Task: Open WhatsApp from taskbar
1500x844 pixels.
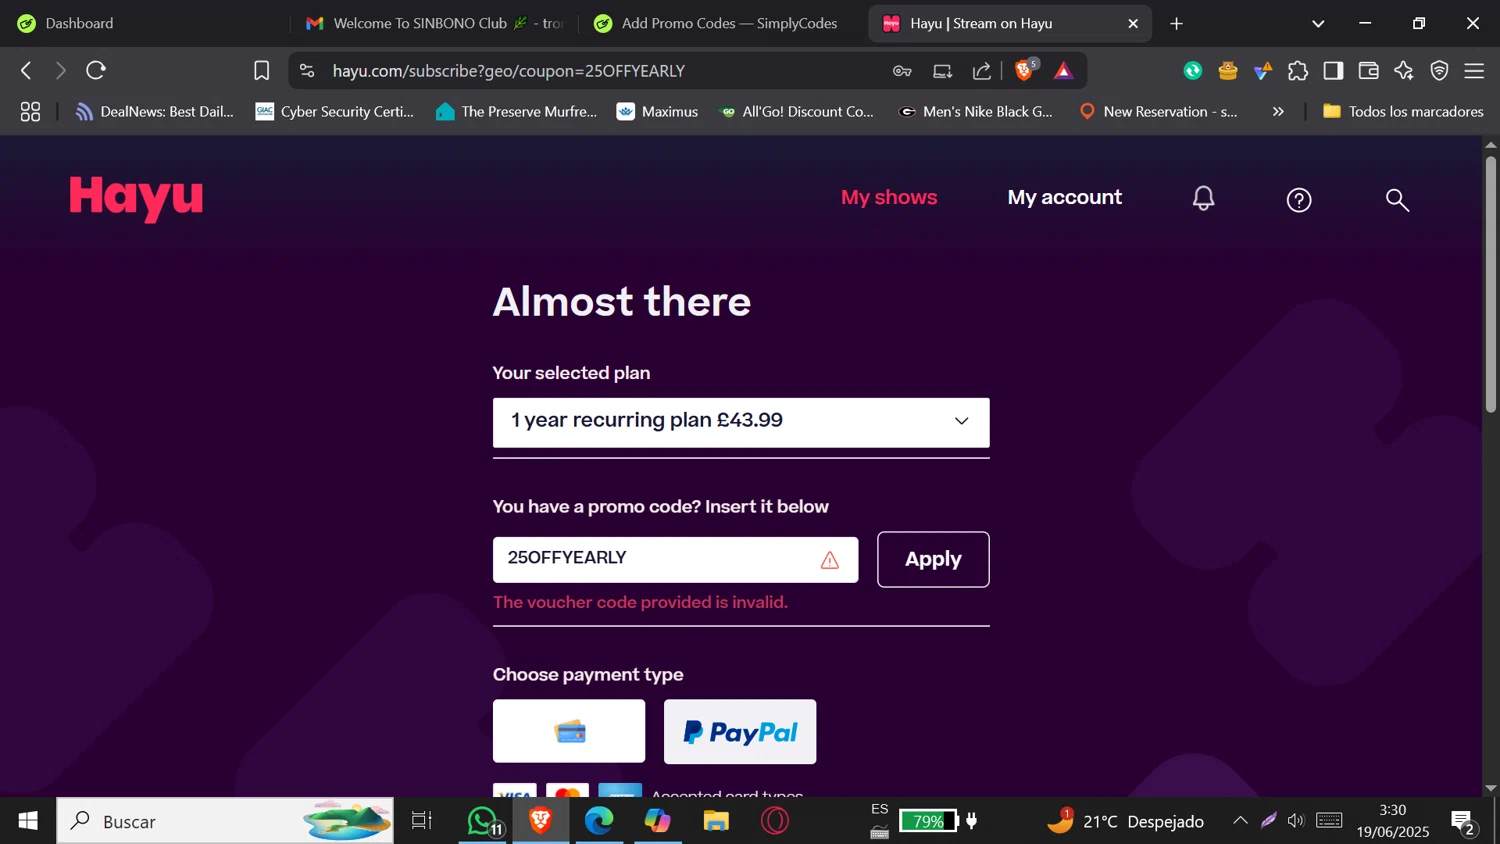Action: click(x=483, y=821)
